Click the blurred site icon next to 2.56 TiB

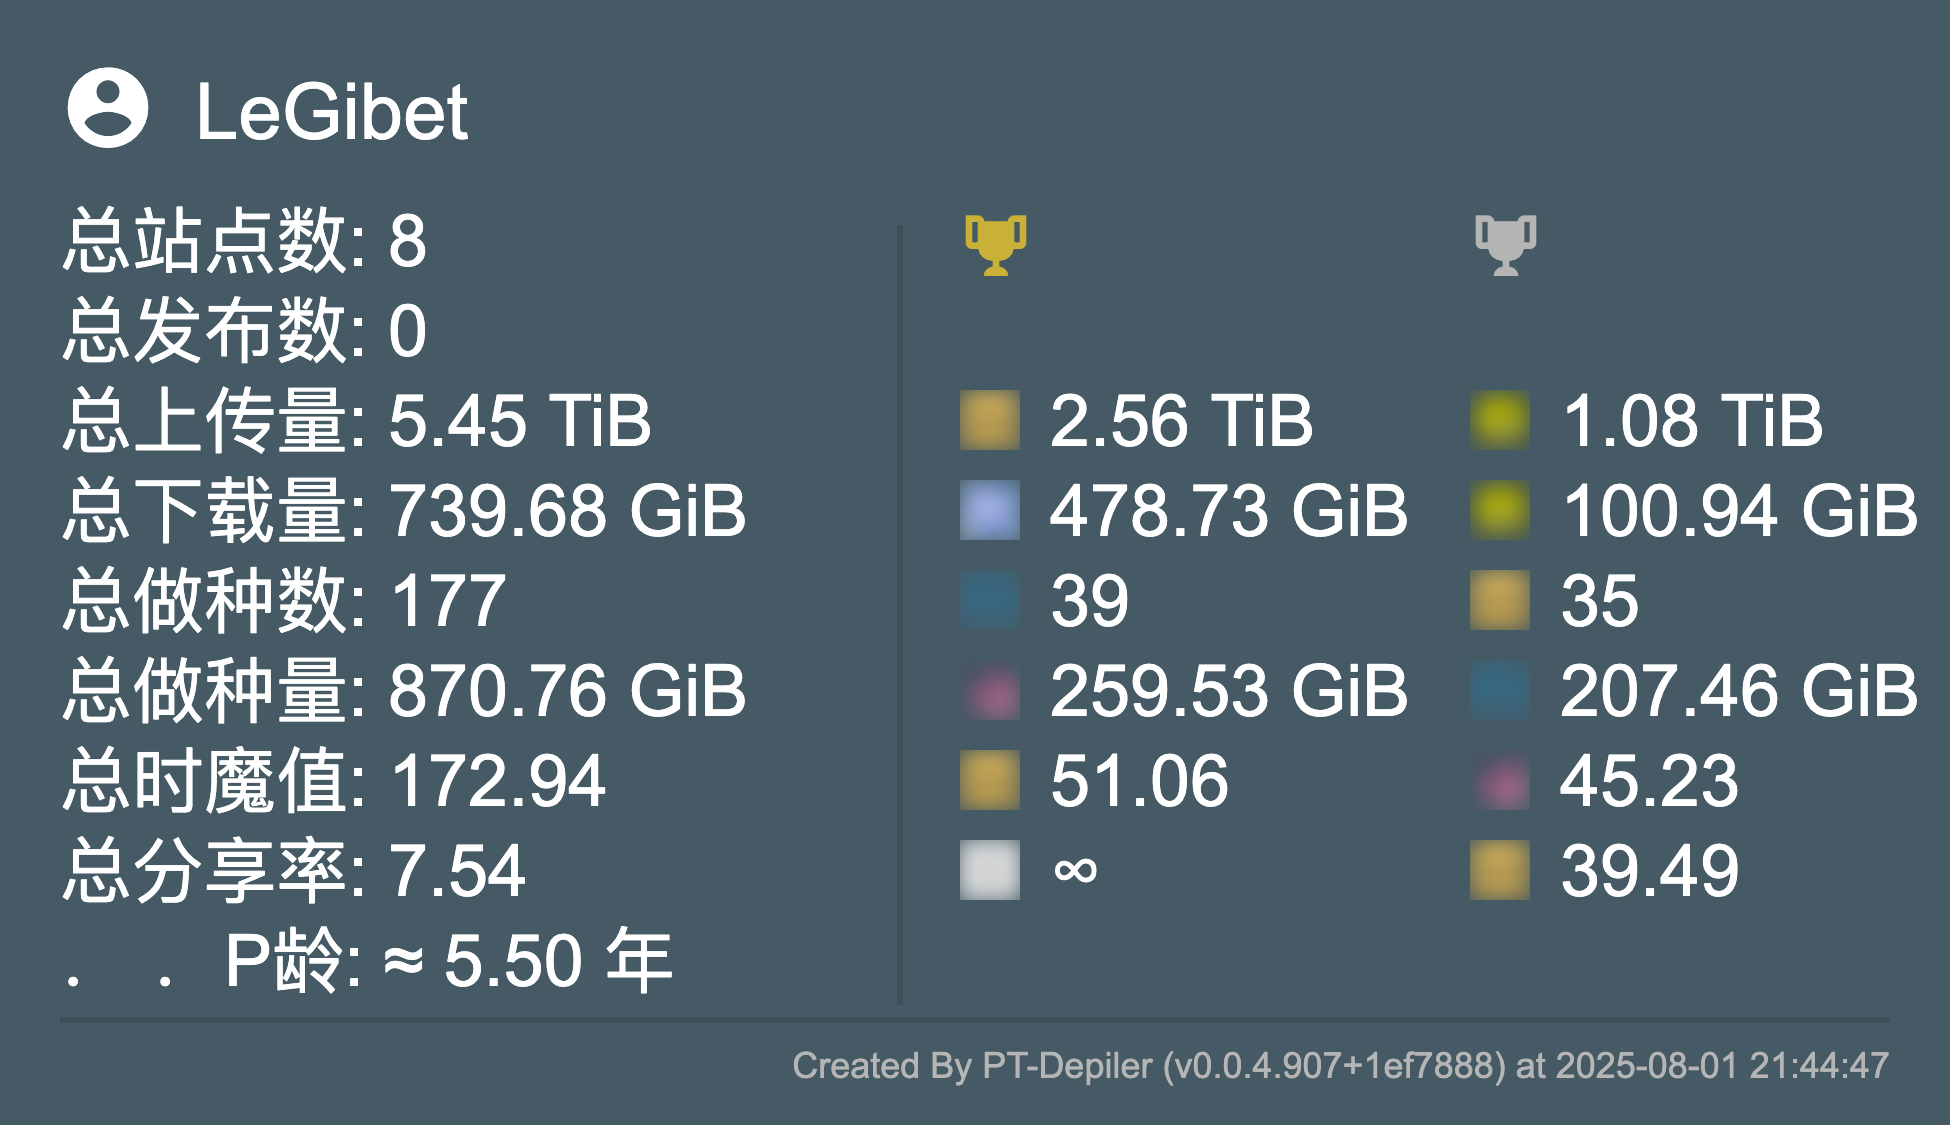point(990,420)
